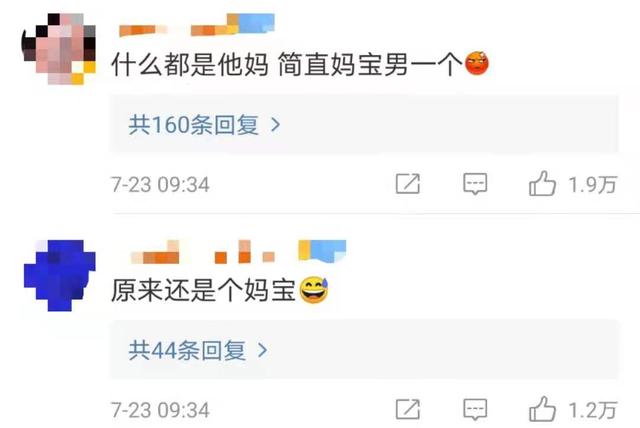Open the second commenter's blurred username
Screen dimensions: 640x428
[x=238, y=251]
